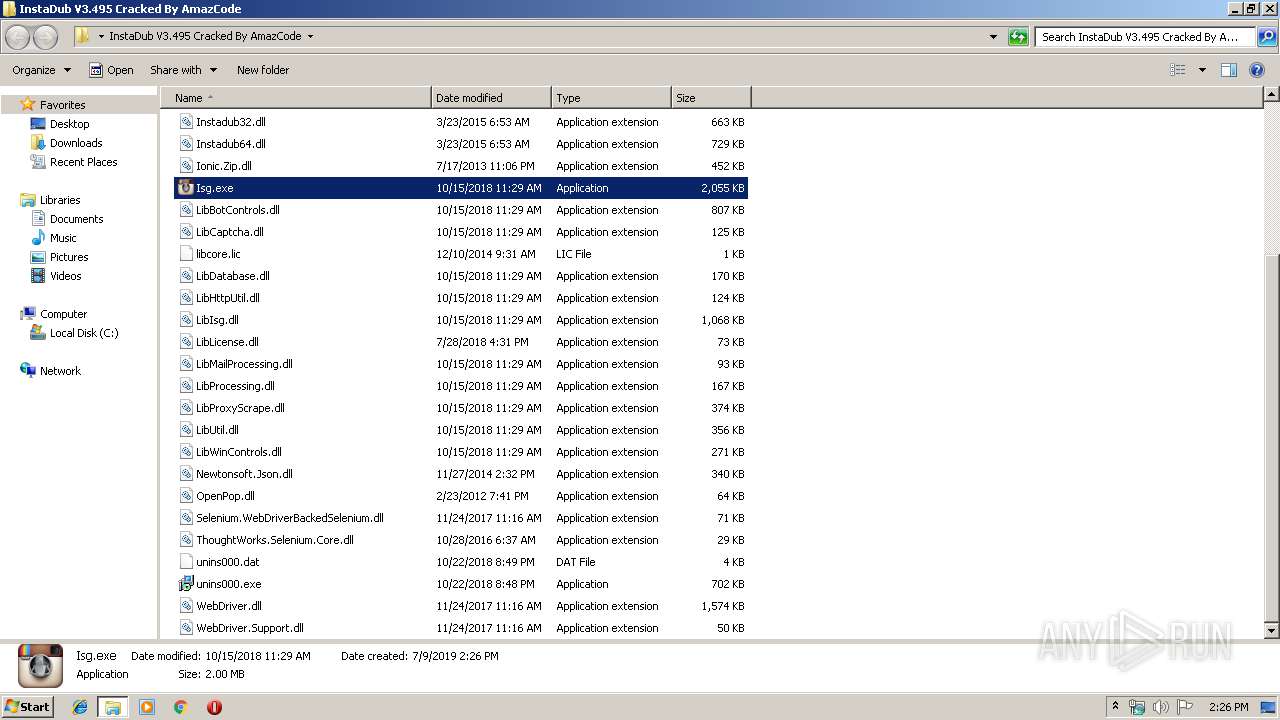Click the taskbar Explorer folder icon
Screen dimensions: 1280x720
pyautogui.click(x=113, y=707)
